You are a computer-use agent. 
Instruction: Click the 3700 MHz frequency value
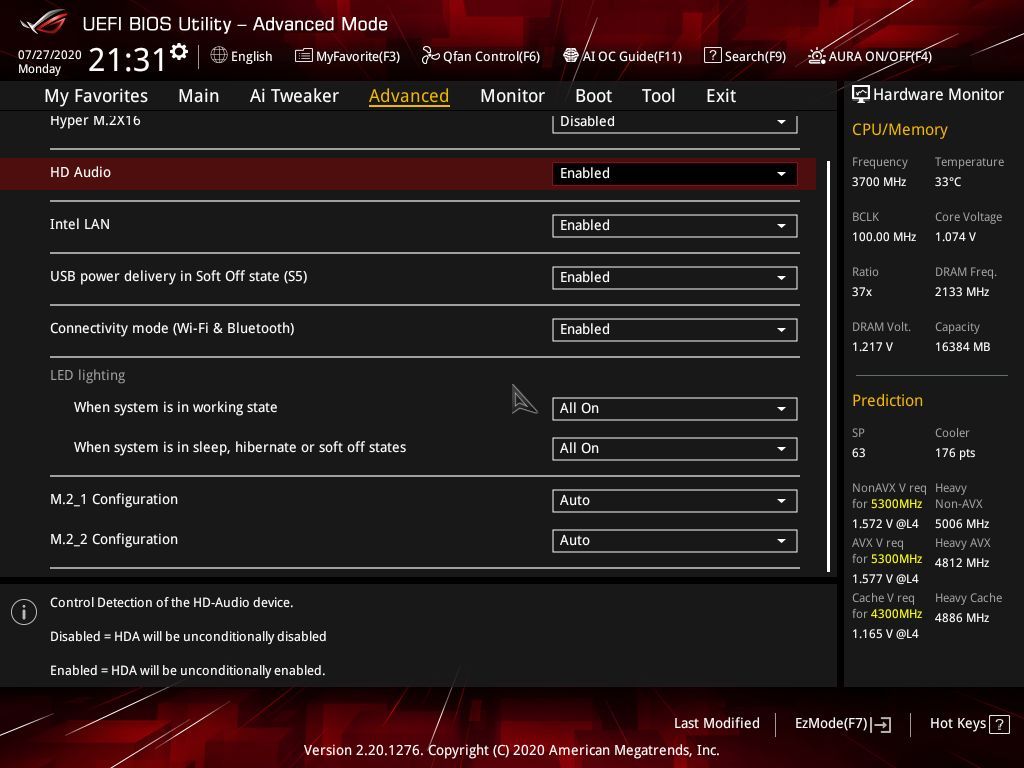pyautogui.click(x=878, y=182)
